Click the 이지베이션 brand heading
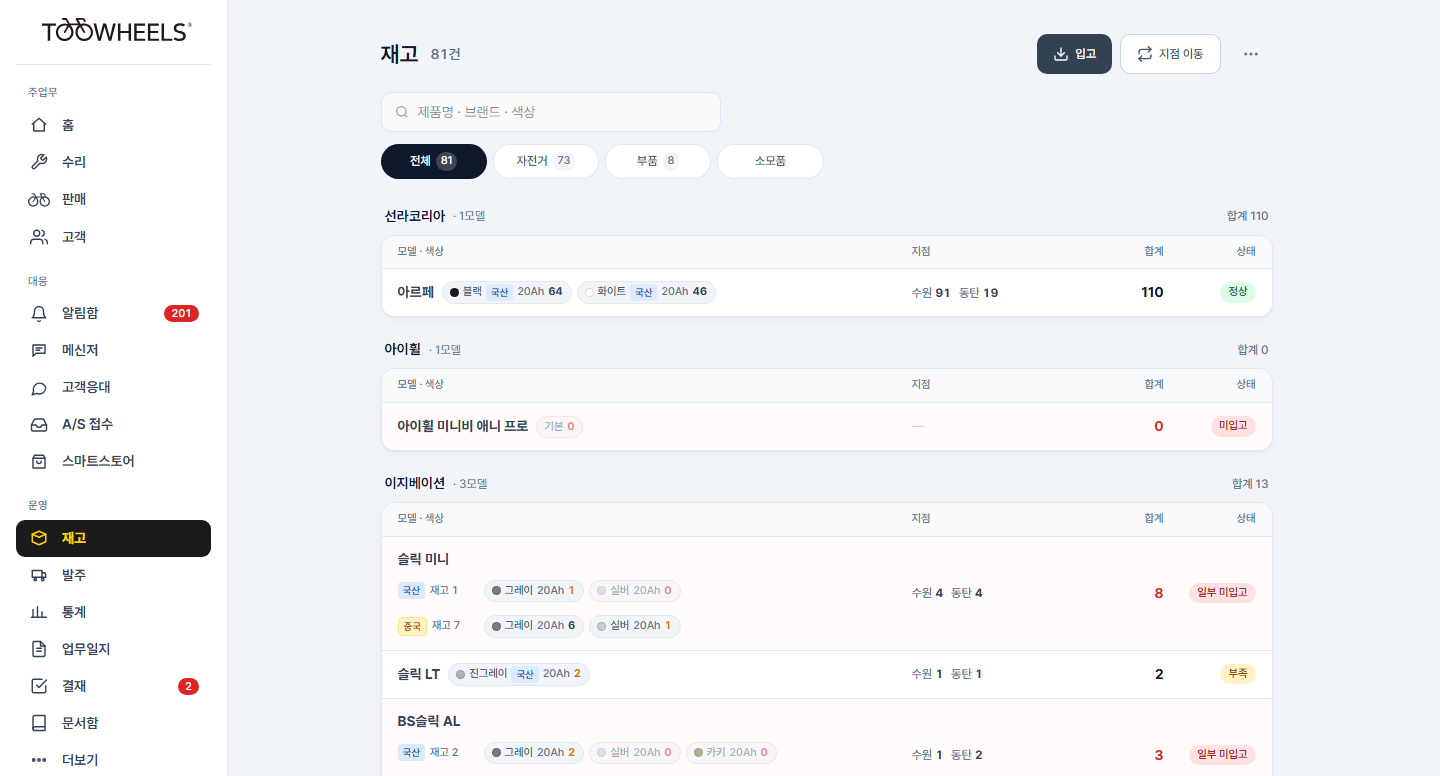The image size is (1440, 776). tap(414, 483)
